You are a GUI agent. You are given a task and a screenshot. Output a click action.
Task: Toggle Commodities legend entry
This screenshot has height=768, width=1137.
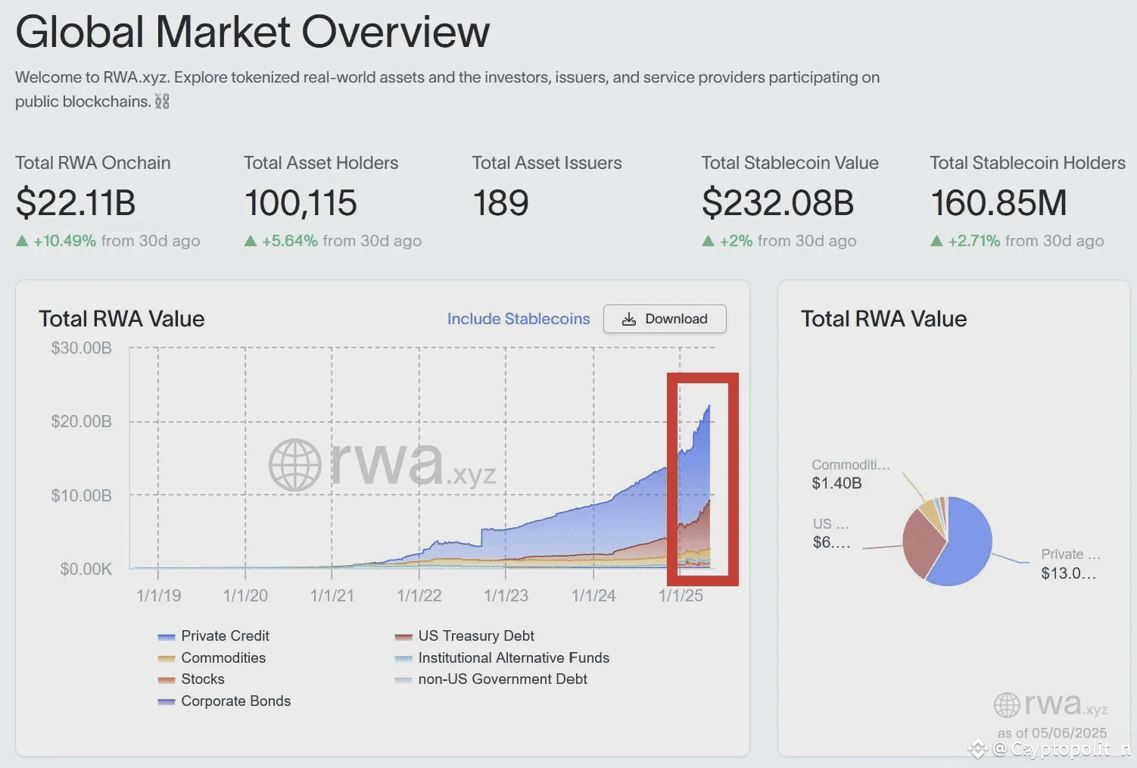coord(212,658)
